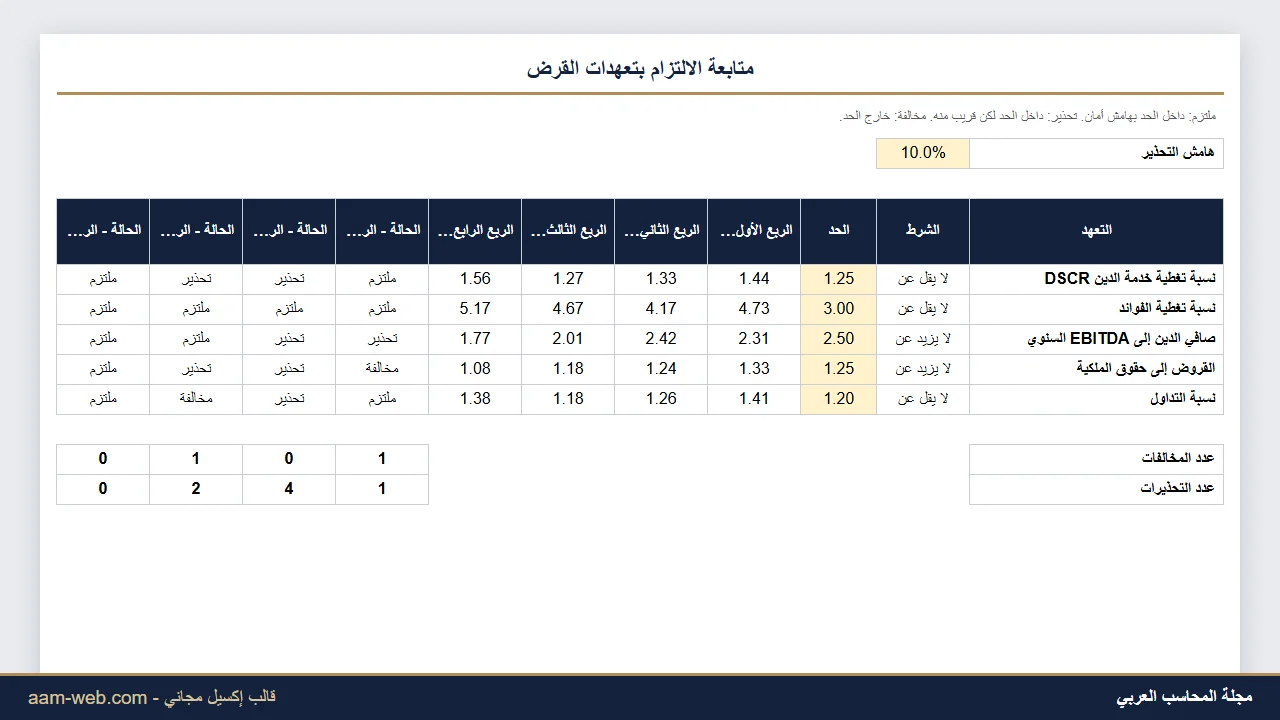This screenshot has height=720, width=1280.
Task: Click row label "نسبة تغطية الفوائد"
Action: [x=1096, y=309]
